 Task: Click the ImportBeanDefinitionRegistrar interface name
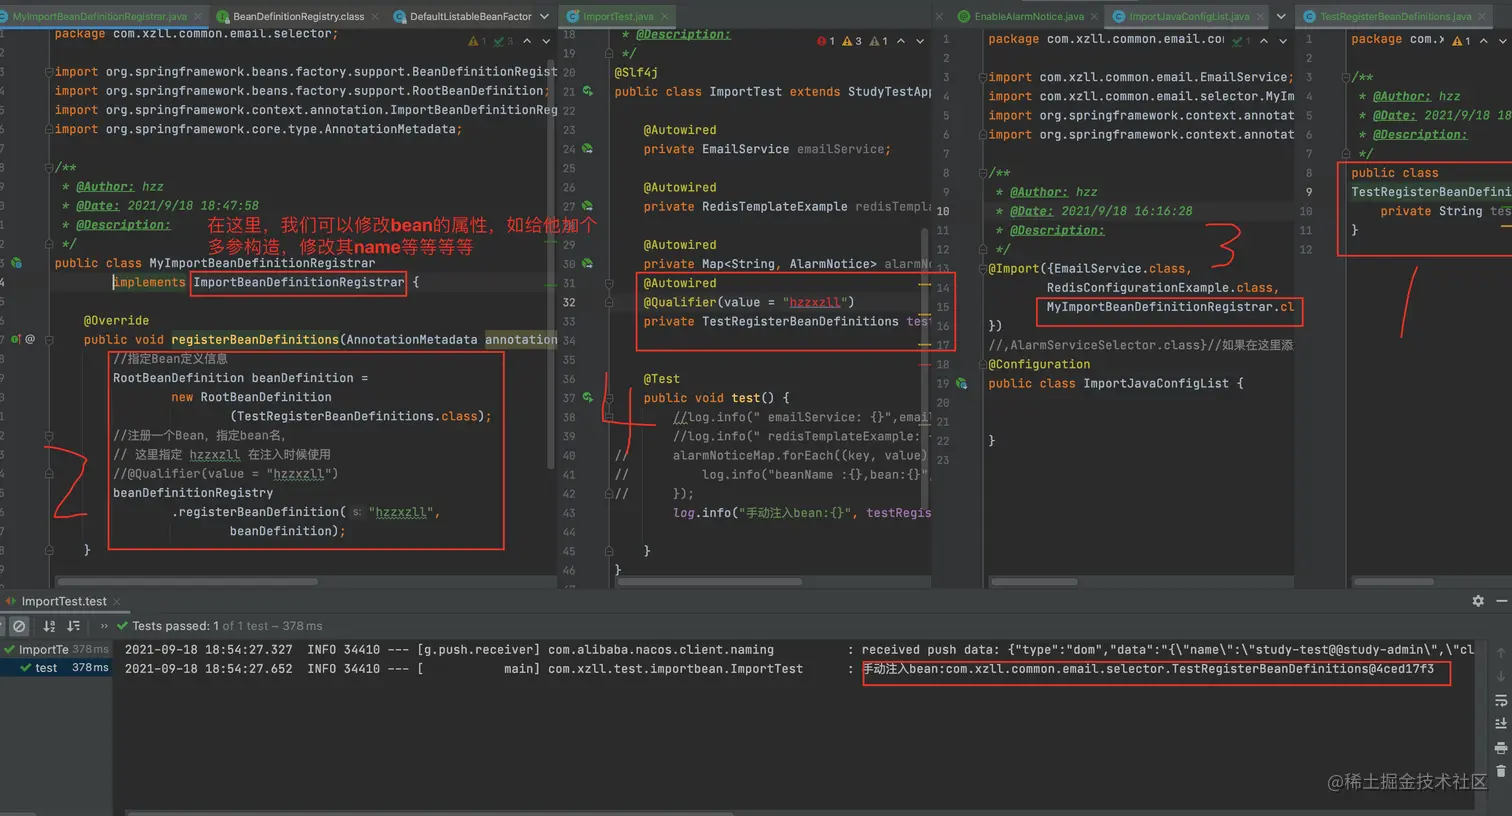(x=298, y=282)
